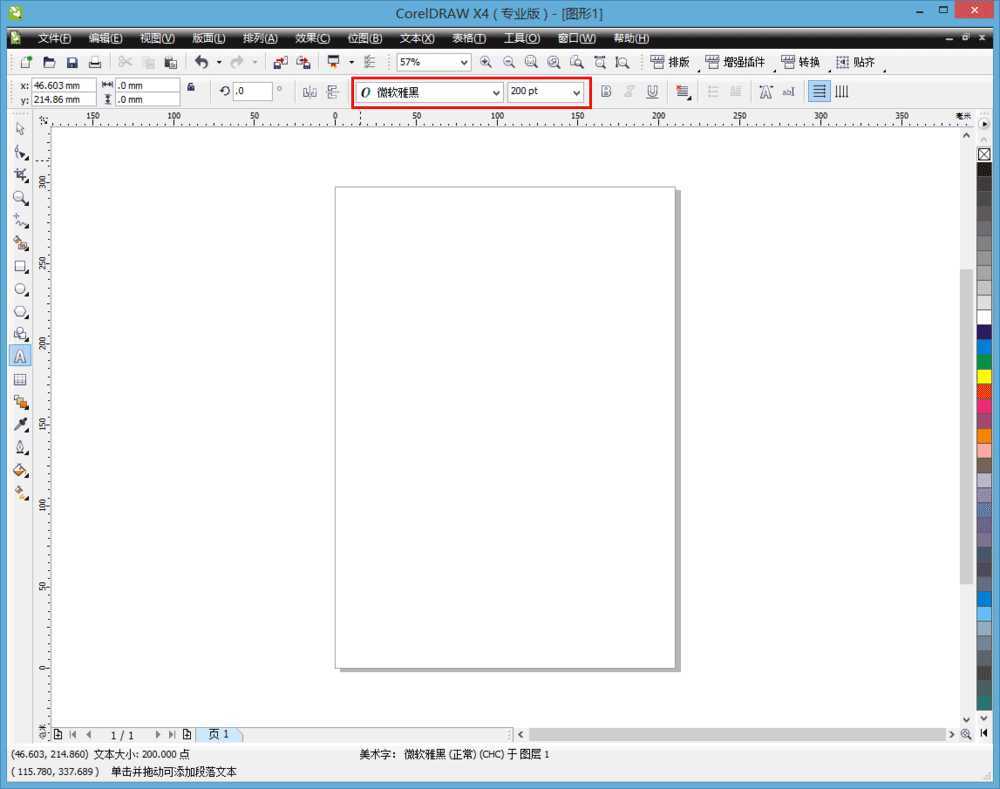Image resolution: width=1000 pixels, height=789 pixels.
Task: Click the Undo arrow icon
Action: tap(201, 62)
